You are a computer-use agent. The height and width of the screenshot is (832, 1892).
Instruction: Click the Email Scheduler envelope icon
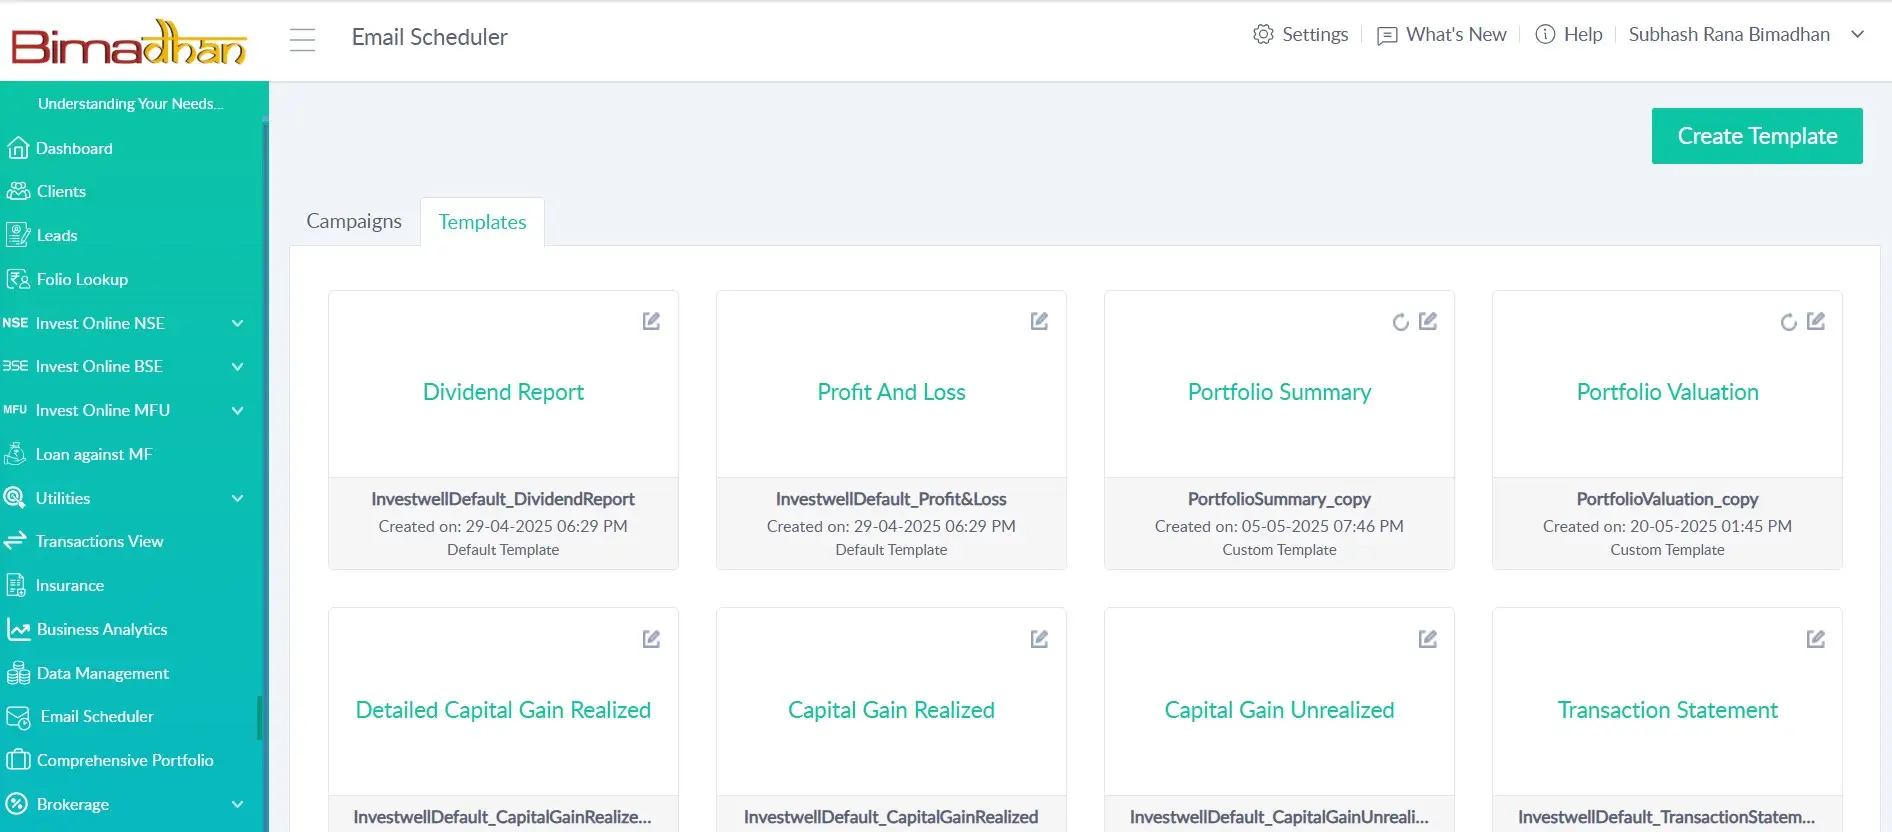(18, 717)
